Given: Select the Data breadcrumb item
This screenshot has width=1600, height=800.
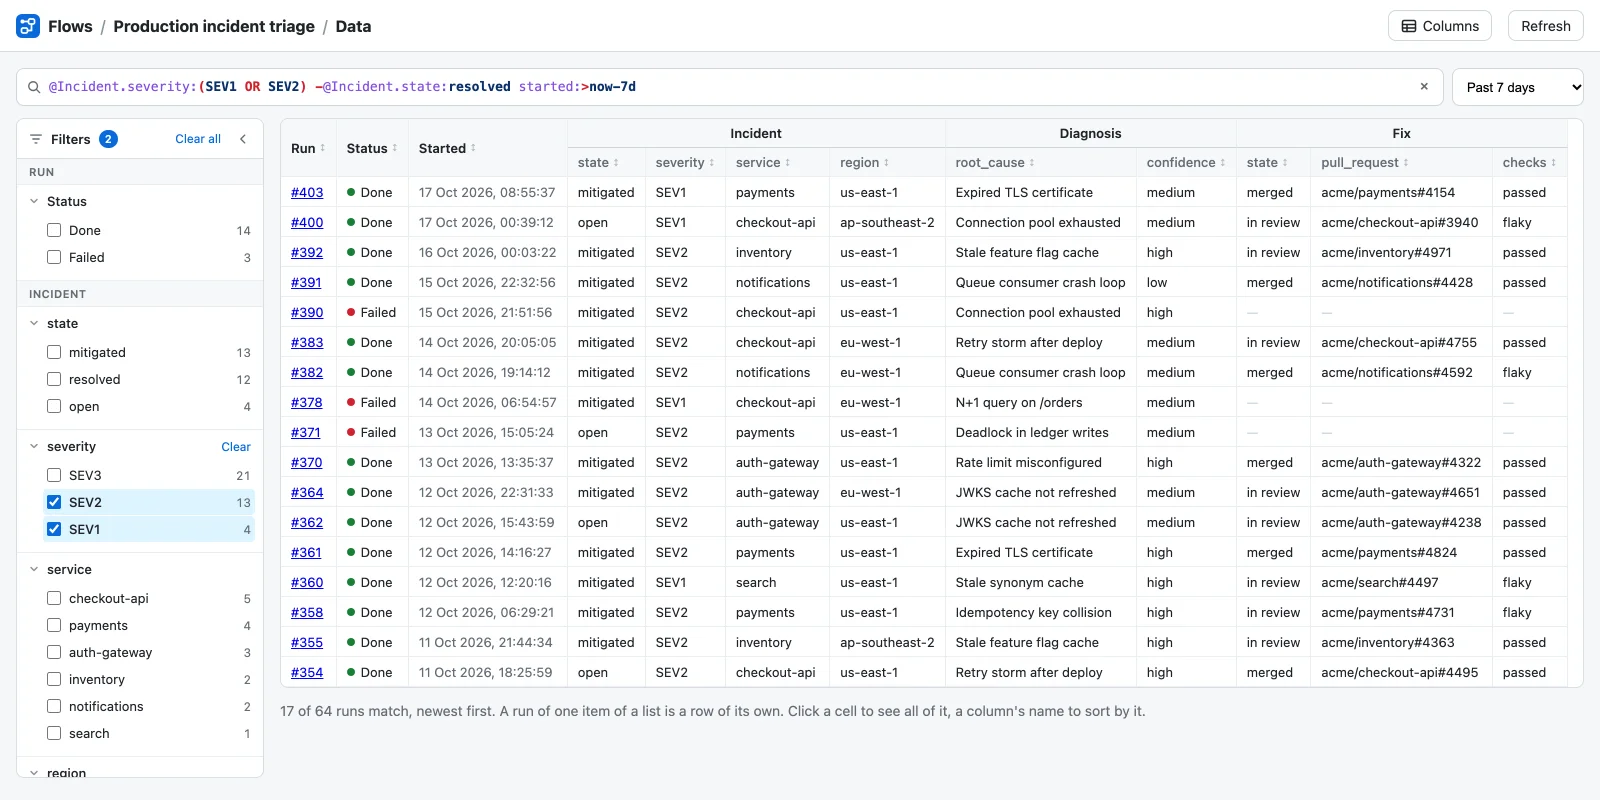Looking at the screenshot, I should click(x=353, y=26).
